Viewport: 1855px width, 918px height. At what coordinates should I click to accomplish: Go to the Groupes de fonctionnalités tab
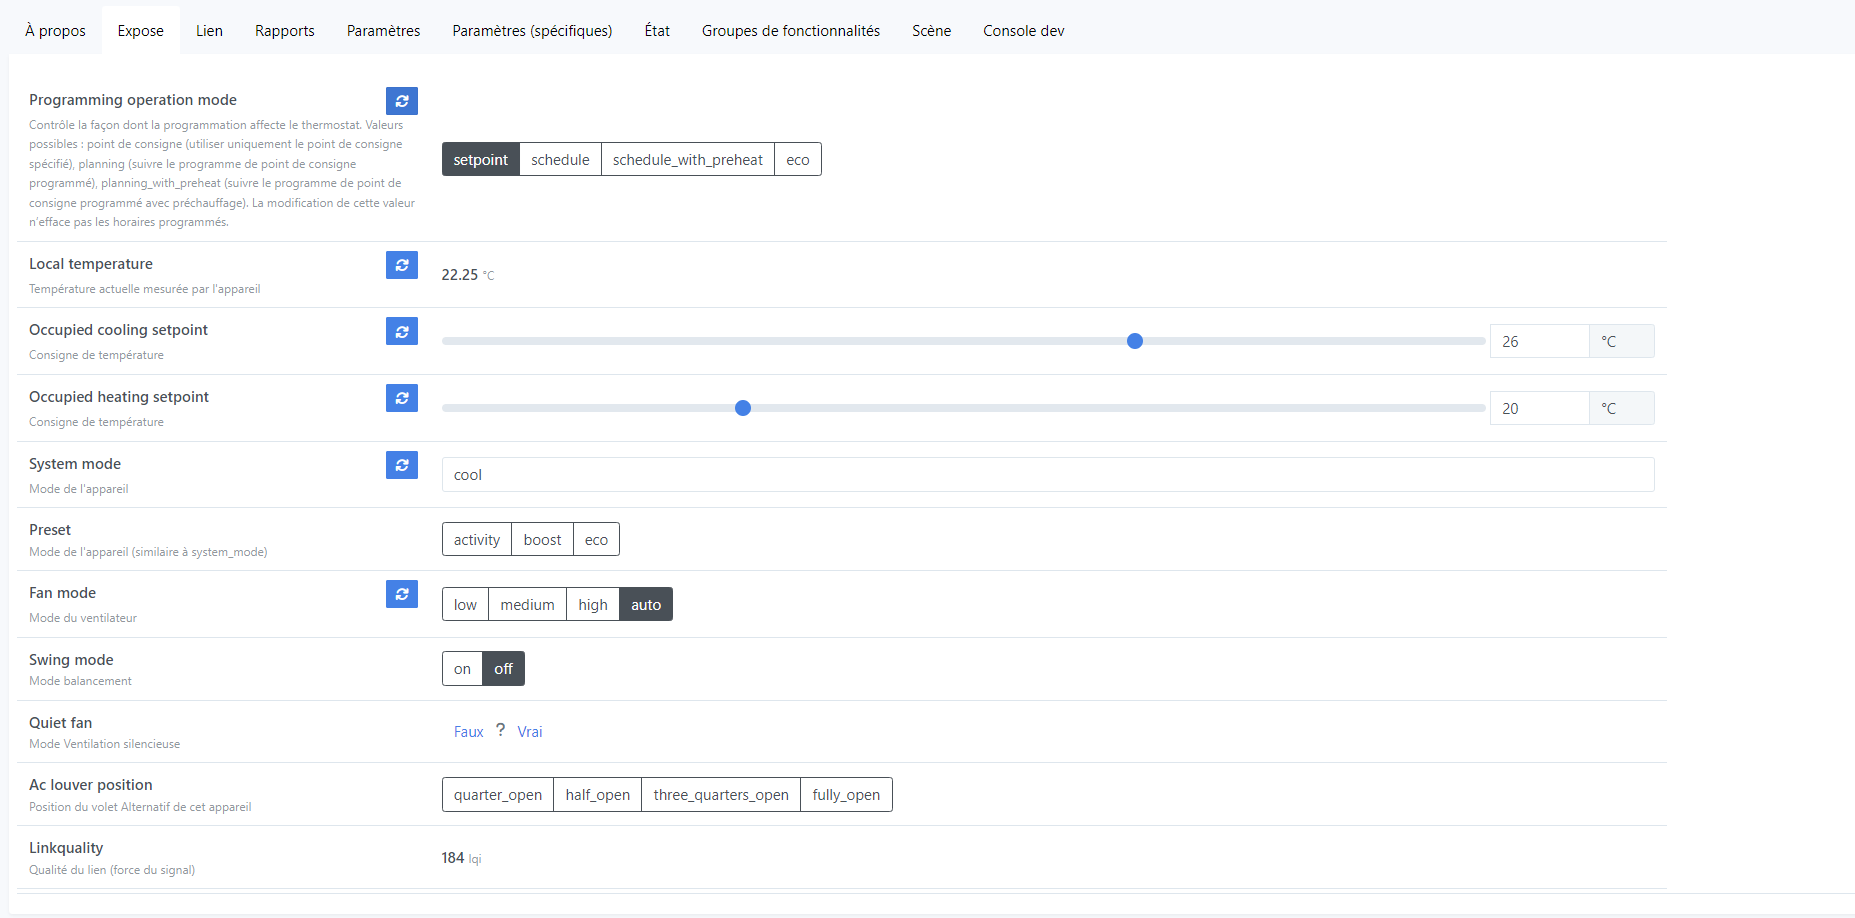tap(790, 31)
